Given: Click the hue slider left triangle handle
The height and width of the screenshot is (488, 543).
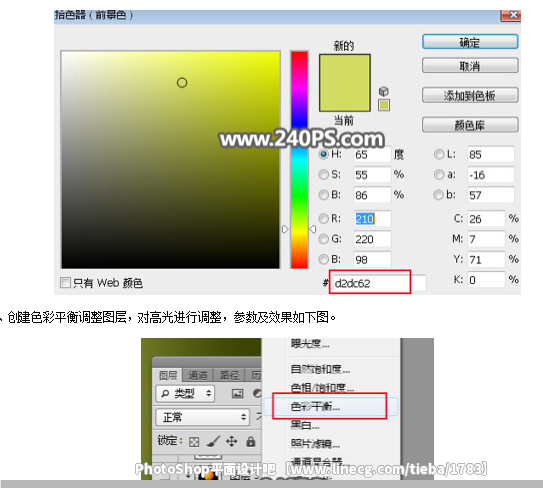Looking at the screenshot, I should (285, 229).
